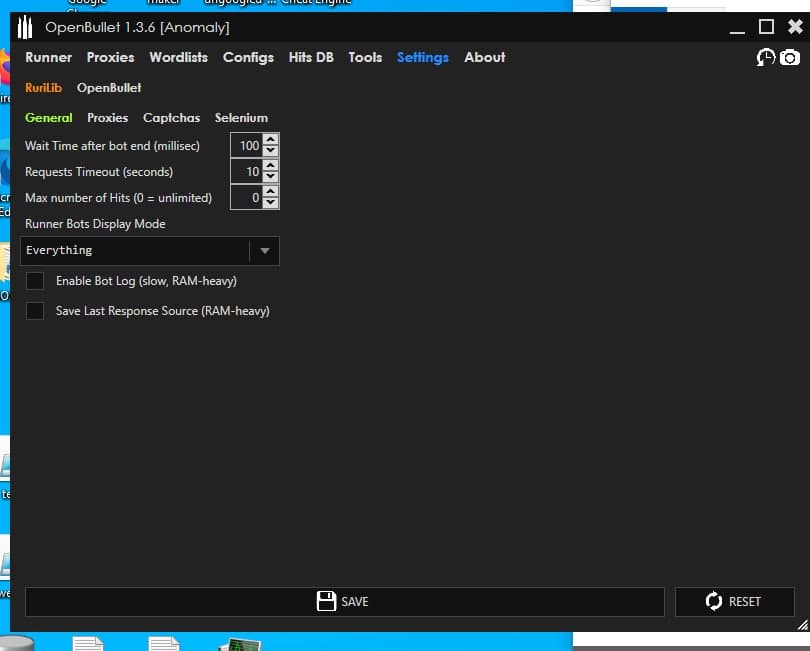Click the log history clock icon

pyautogui.click(x=766, y=58)
